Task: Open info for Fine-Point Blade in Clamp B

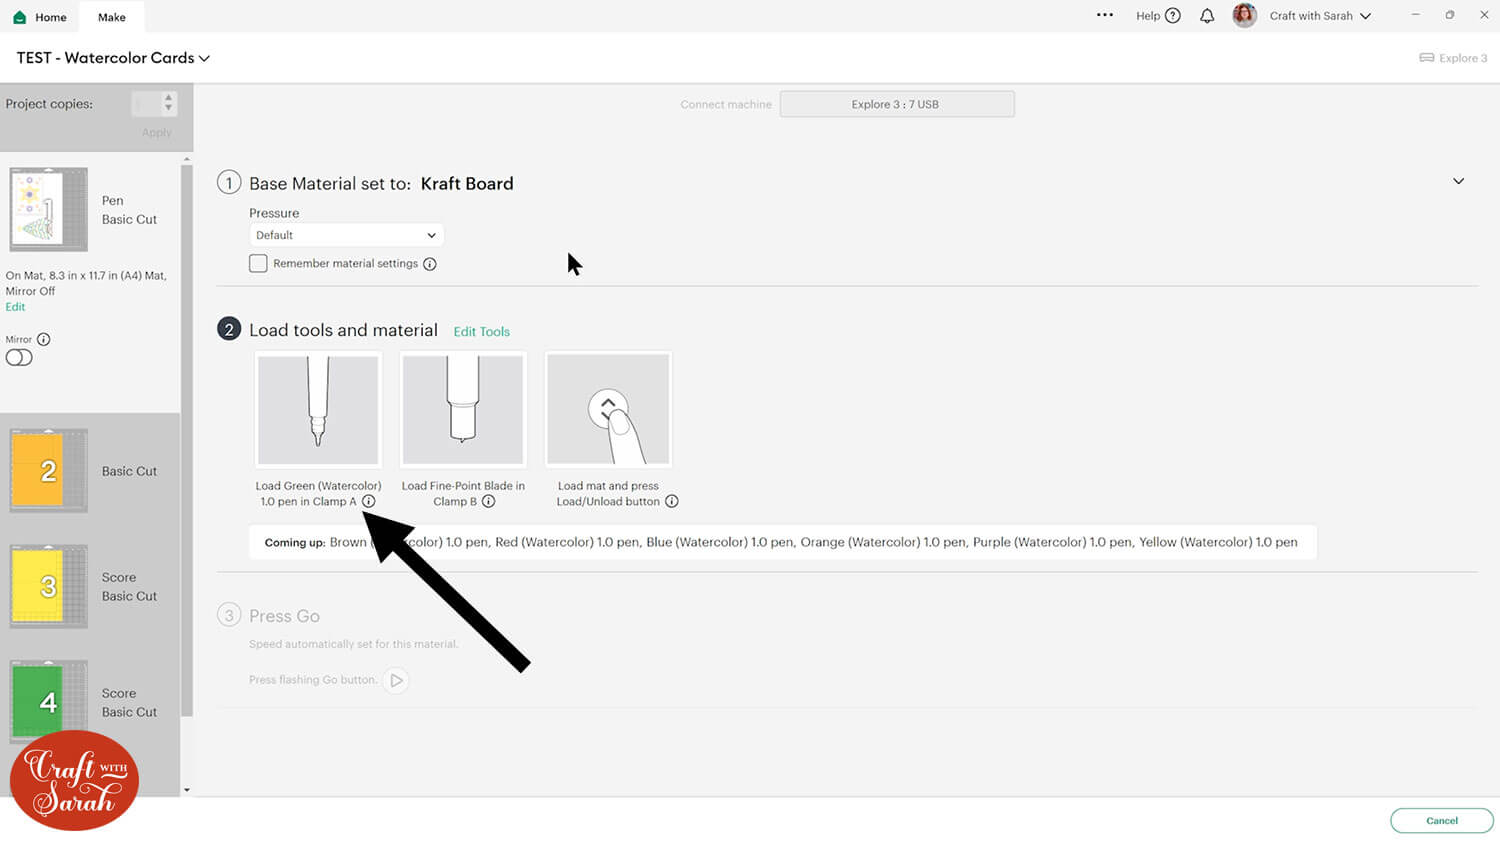Action: [488, 501]
